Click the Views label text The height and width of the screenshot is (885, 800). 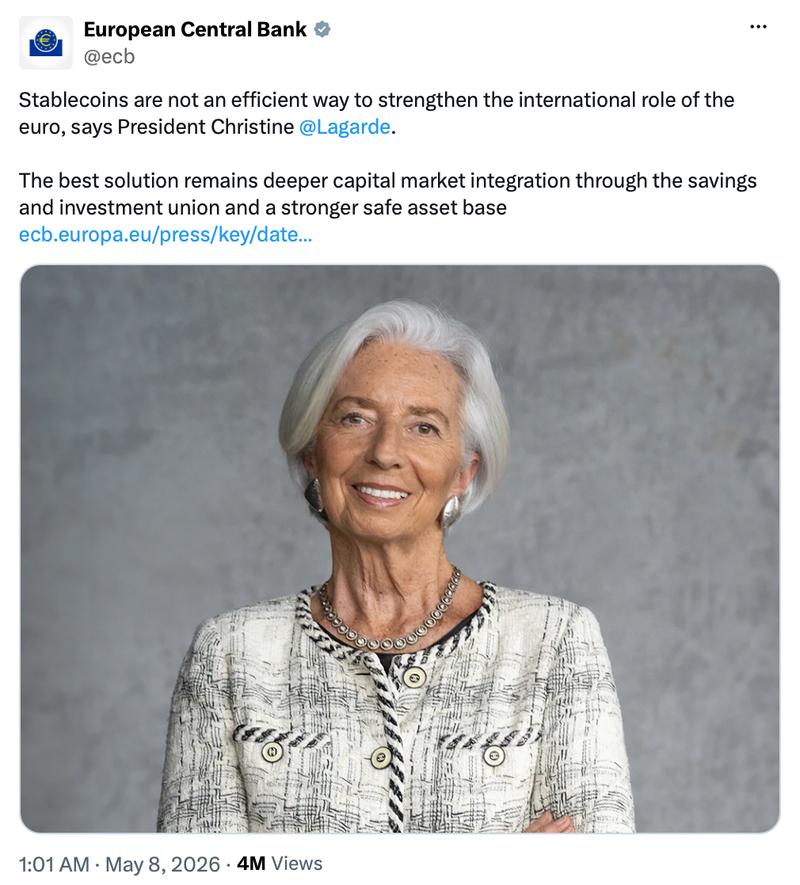tap(297, 864)
